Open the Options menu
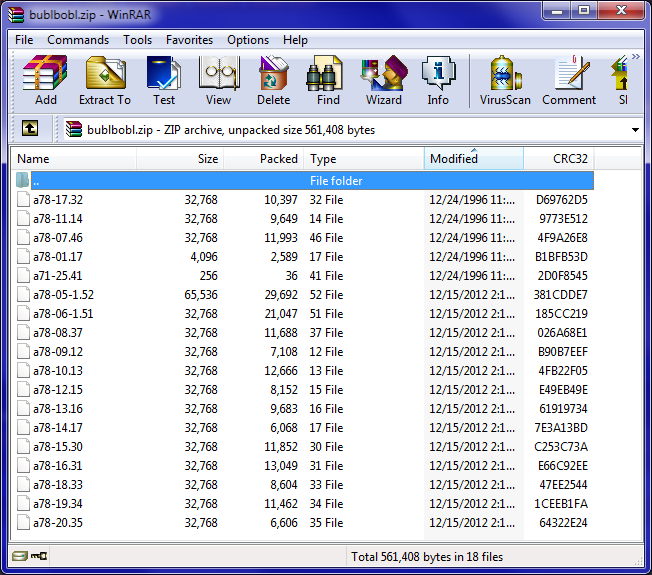This screenshot has height=575, width=652. click(248, 40)
